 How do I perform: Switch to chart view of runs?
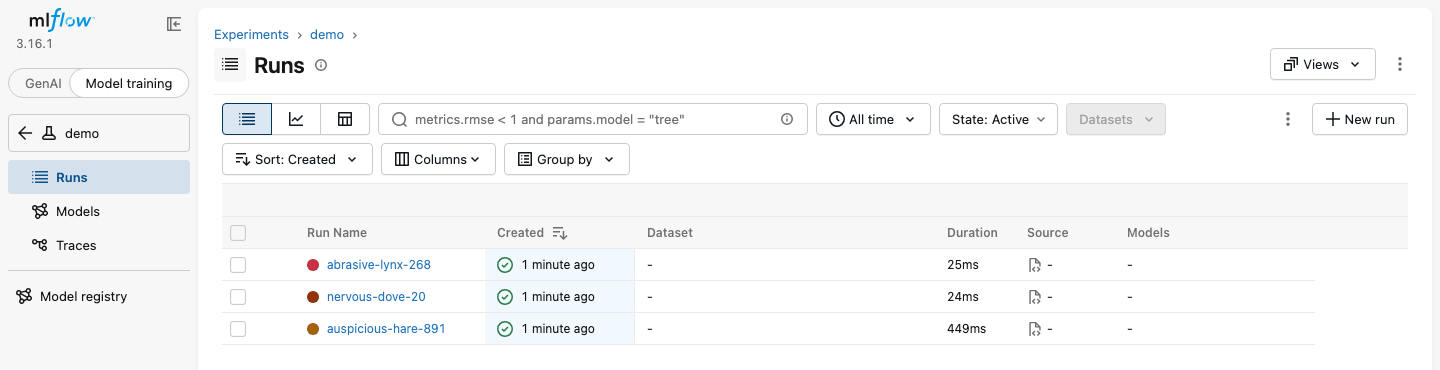click(x=296, y=119)
